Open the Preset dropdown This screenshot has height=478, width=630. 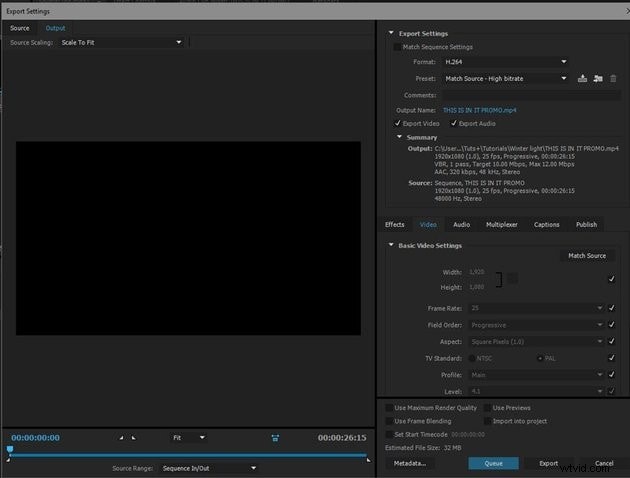(x=506, y=79)
